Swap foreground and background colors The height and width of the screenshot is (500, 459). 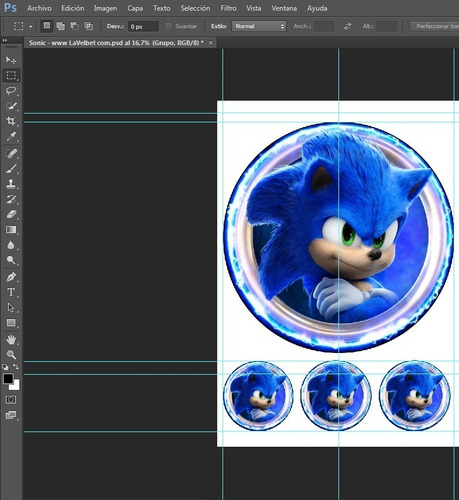16,367
